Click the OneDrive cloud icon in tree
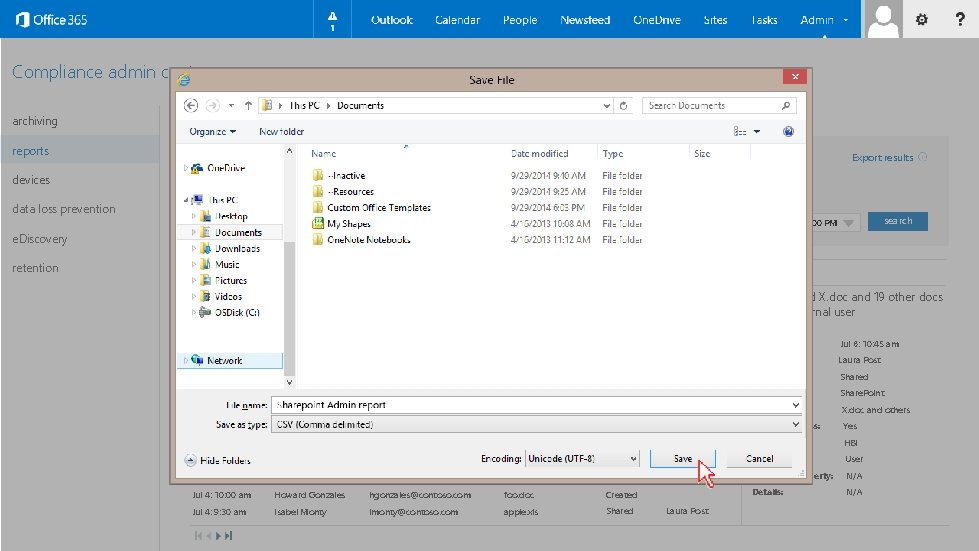 pos(197,168)
